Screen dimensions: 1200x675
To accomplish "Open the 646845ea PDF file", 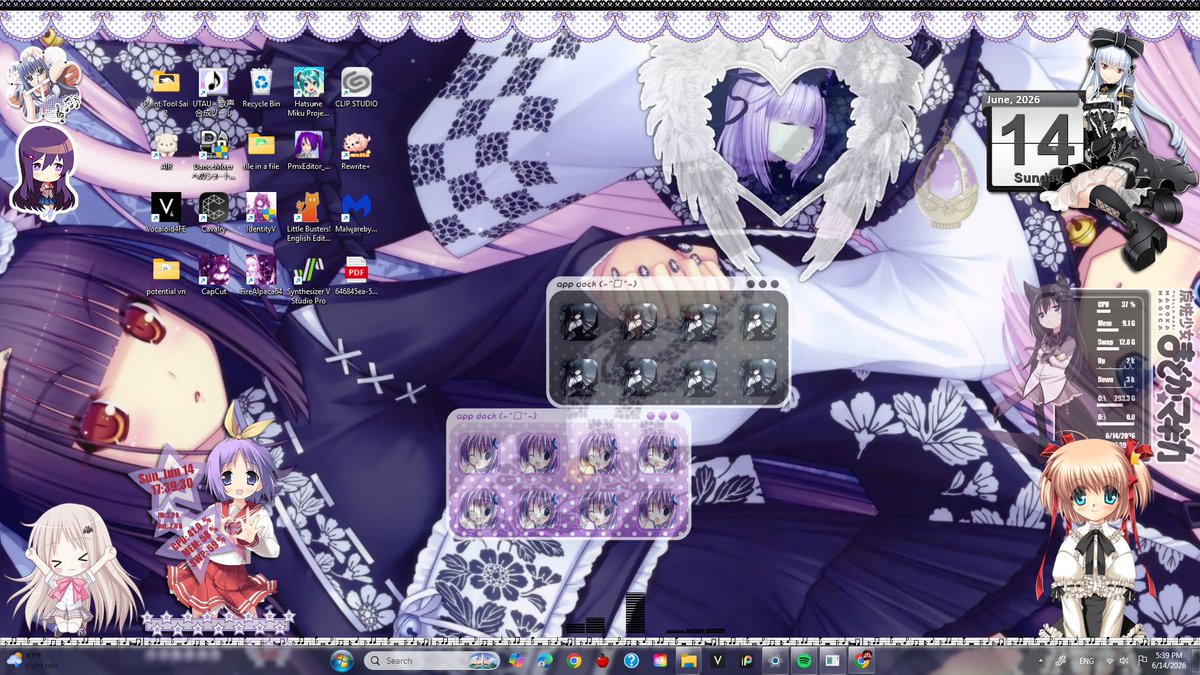I will (356, 276).
